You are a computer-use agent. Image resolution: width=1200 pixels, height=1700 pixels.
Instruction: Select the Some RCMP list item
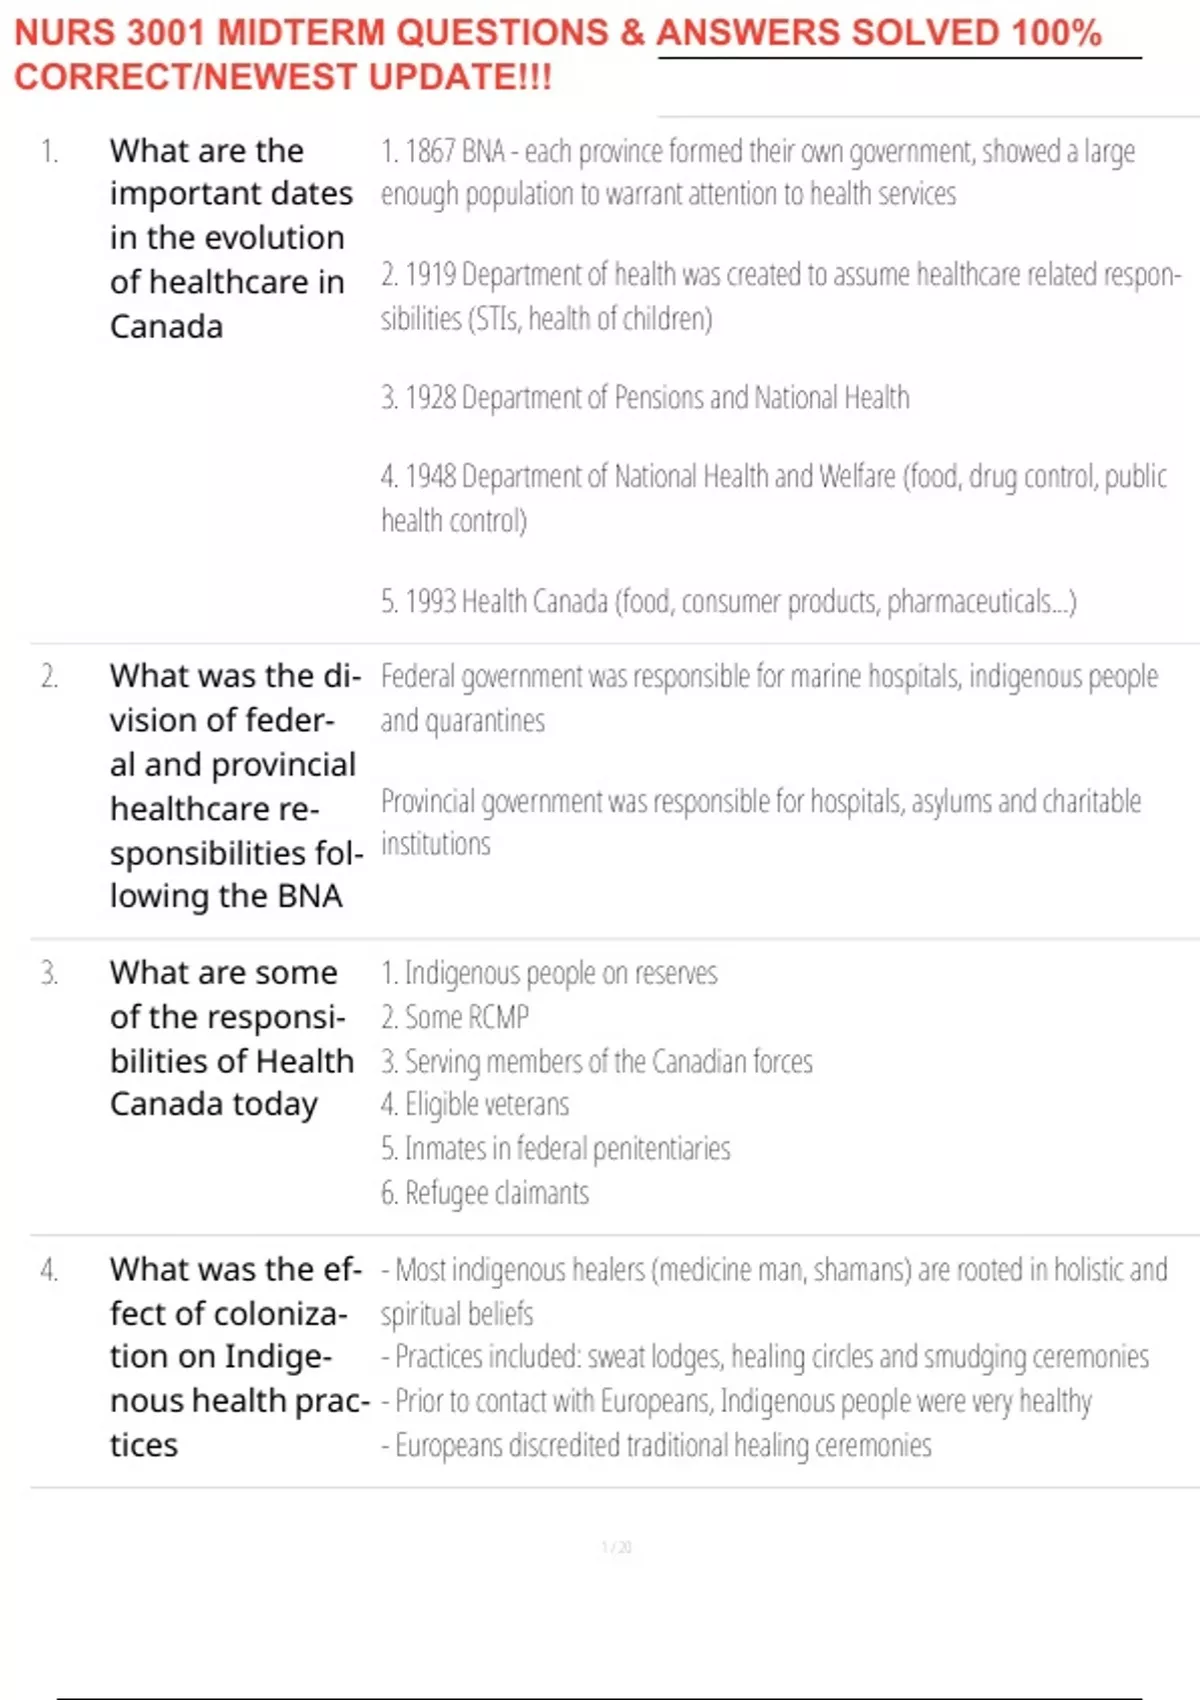click(455, 1017)
